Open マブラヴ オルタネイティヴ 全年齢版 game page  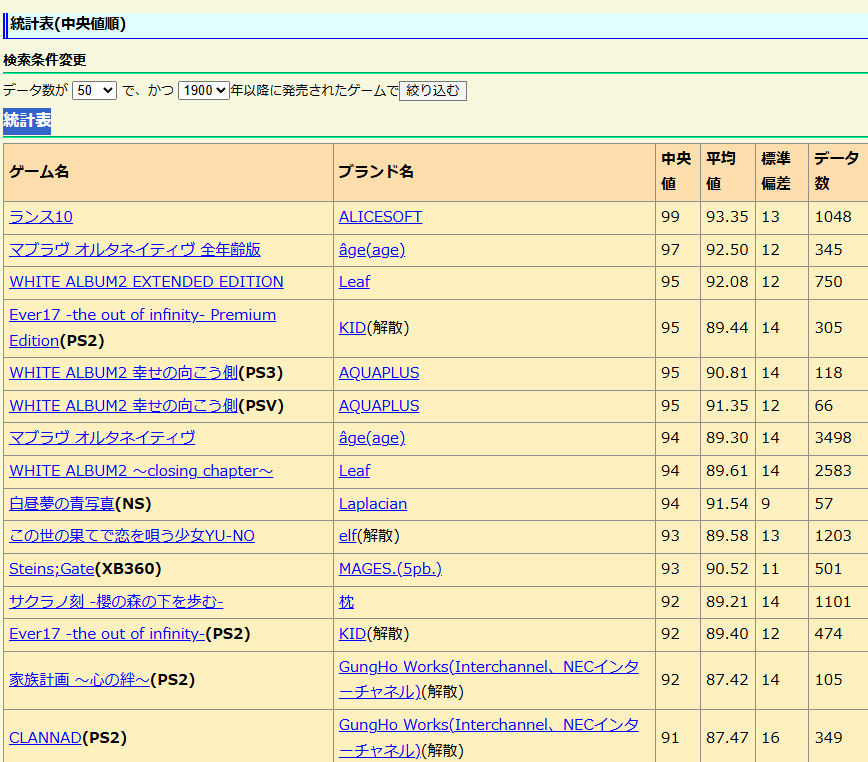tap(135, 250)
